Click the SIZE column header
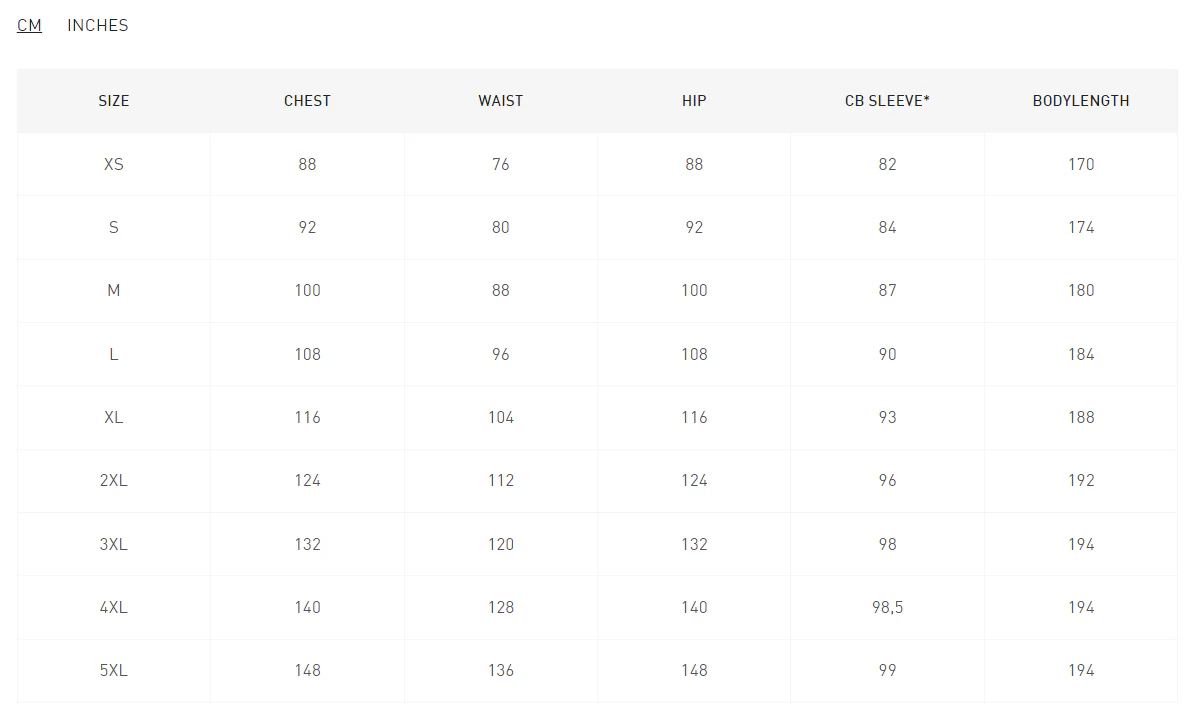Image resolution: width=1190 pixels, height=715 pixels. tap(114, 101)
